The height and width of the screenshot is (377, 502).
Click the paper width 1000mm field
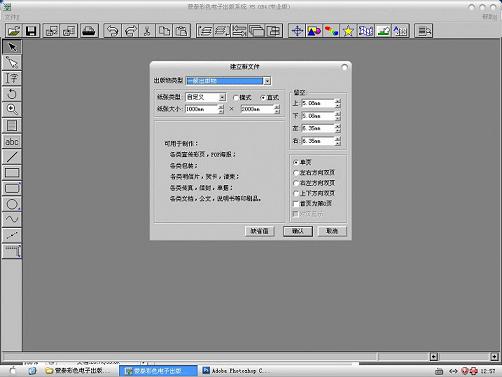pyautogui.click(x=202, y=109)
